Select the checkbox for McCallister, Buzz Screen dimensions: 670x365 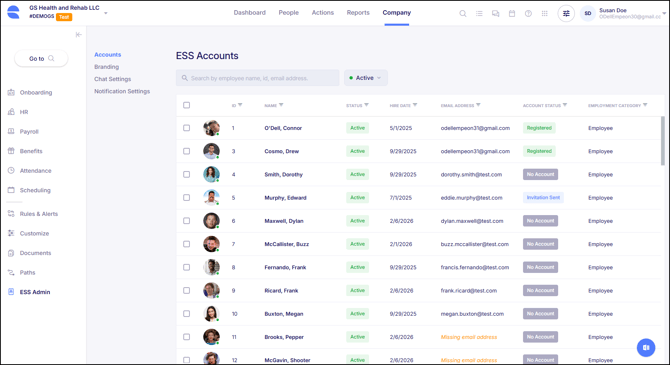186,244
